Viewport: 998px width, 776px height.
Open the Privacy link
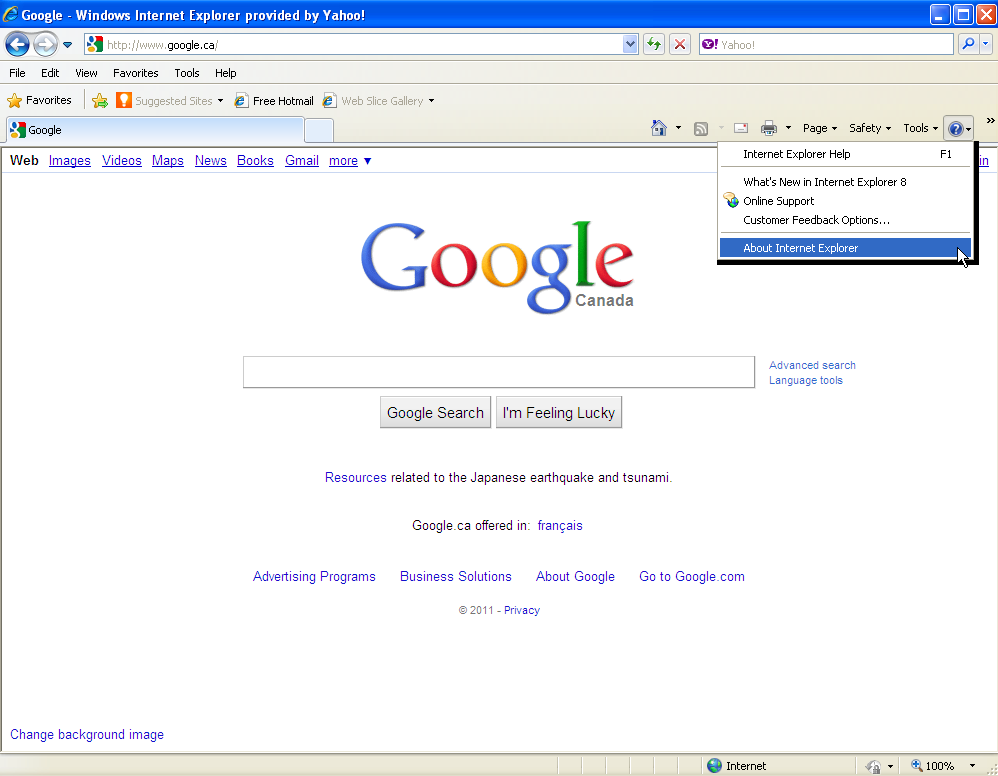[522, 610]
